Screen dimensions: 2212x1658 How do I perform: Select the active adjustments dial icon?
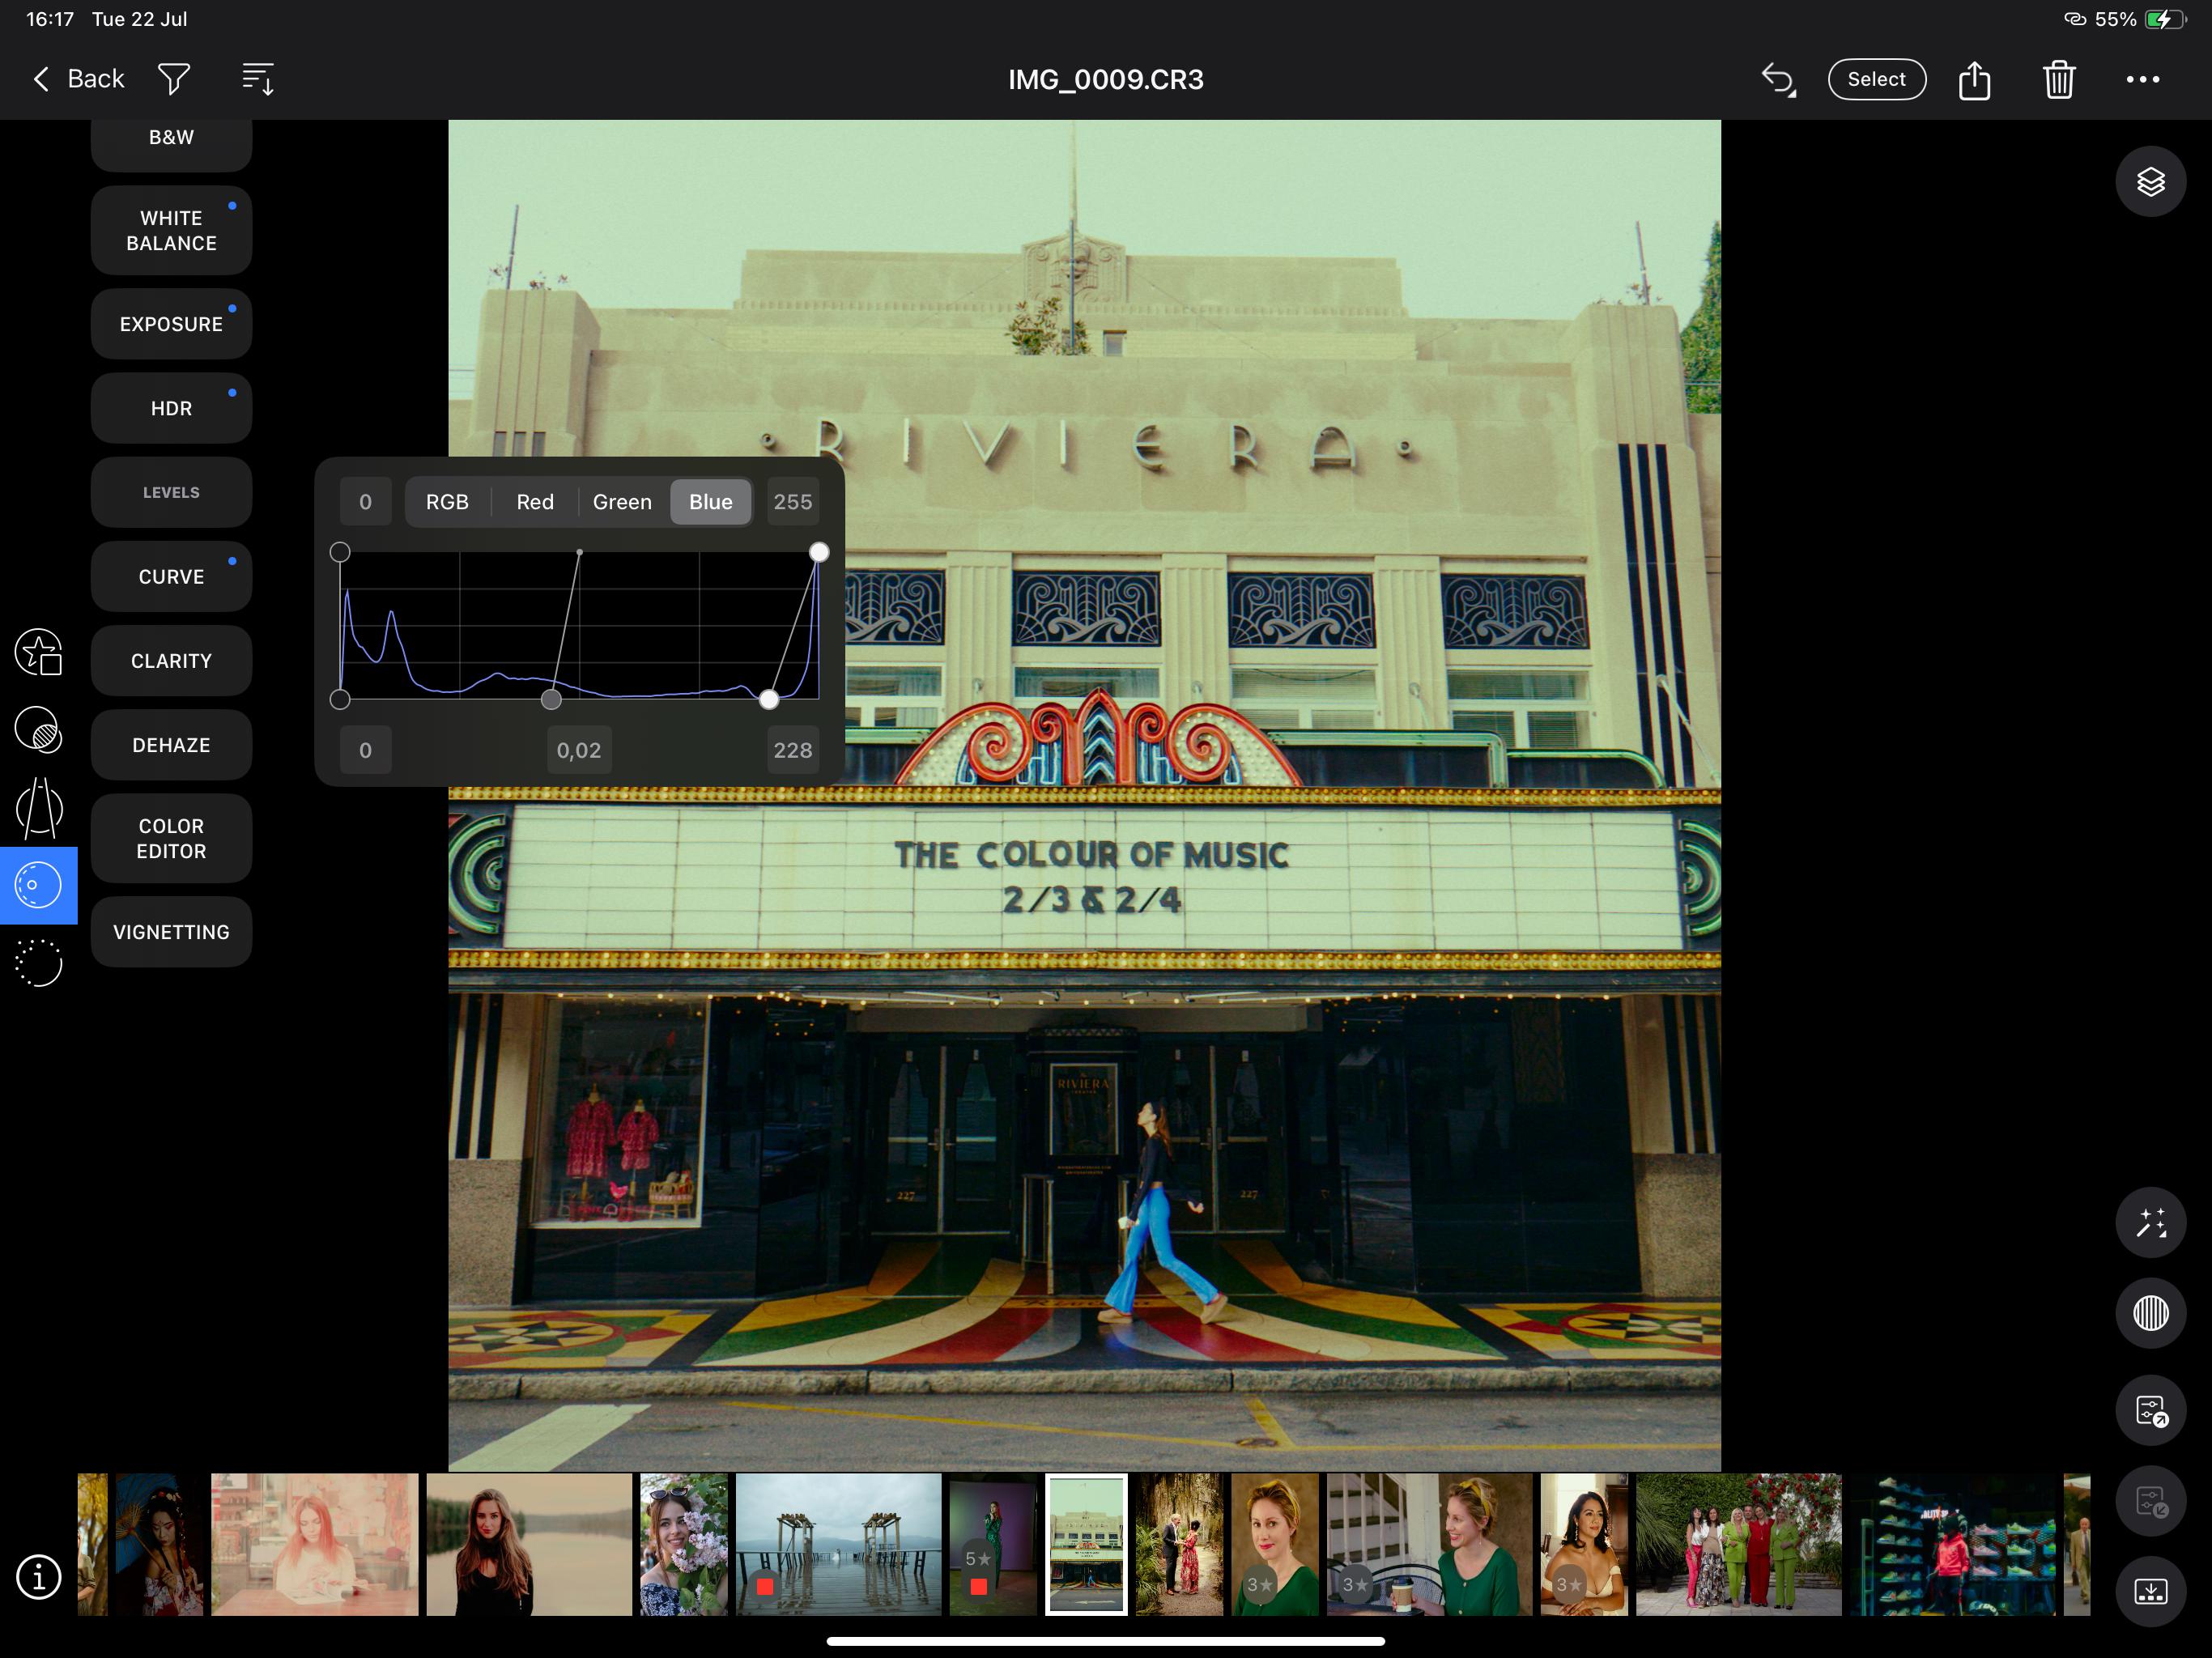coord(39,885)
